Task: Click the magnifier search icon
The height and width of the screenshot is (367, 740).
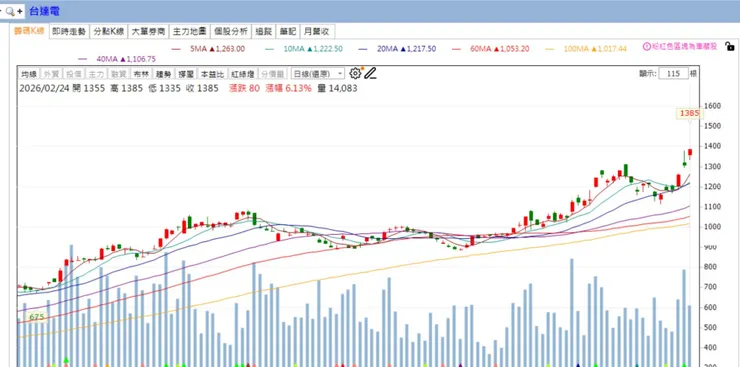Action: [x=10, y=11]
